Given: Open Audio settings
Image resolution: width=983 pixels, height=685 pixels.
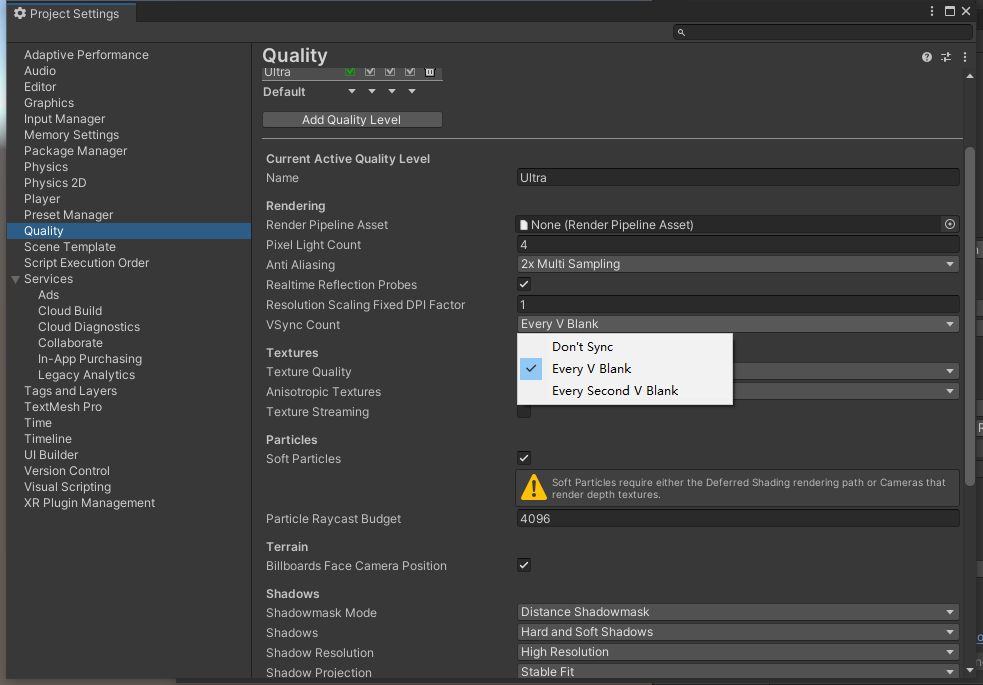Looking at the screenshot, I should [x=39, y=71].
